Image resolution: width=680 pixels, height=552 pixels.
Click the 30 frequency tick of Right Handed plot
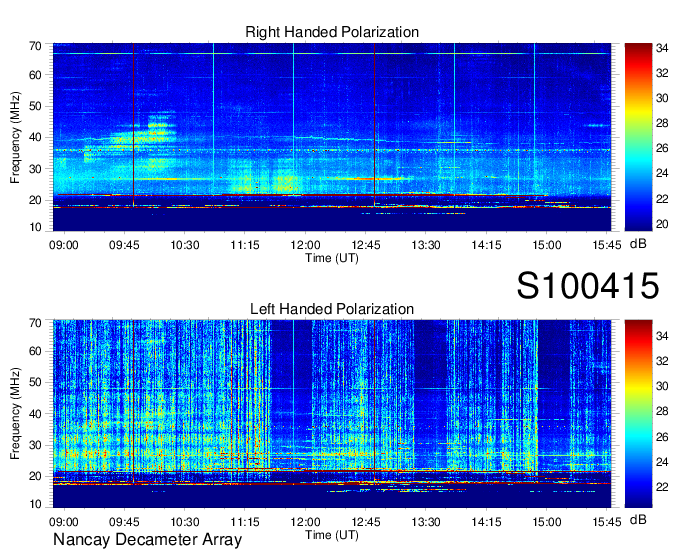(35, 169)
